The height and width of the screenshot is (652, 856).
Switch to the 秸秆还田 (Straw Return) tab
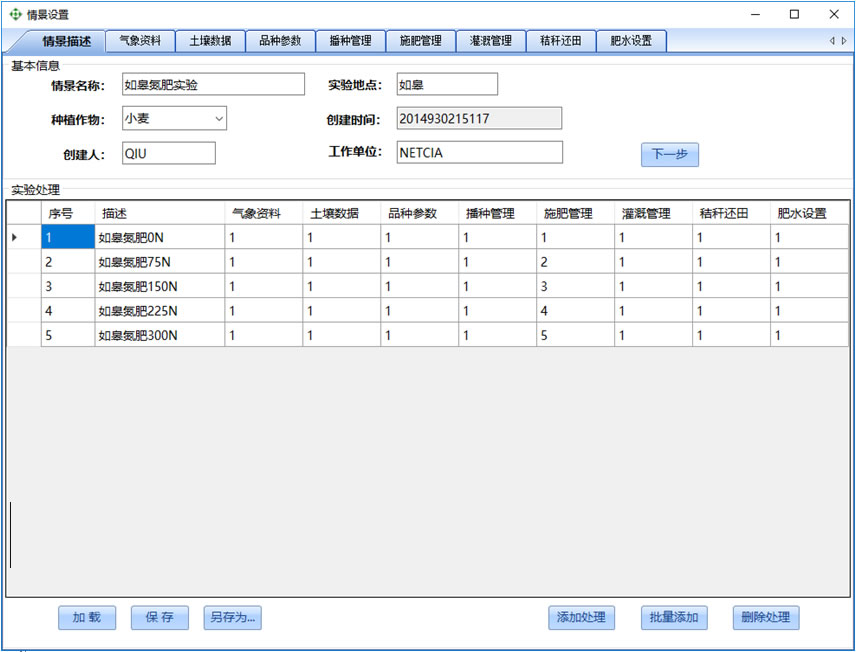pyautogui.click(x=561, y=41)
